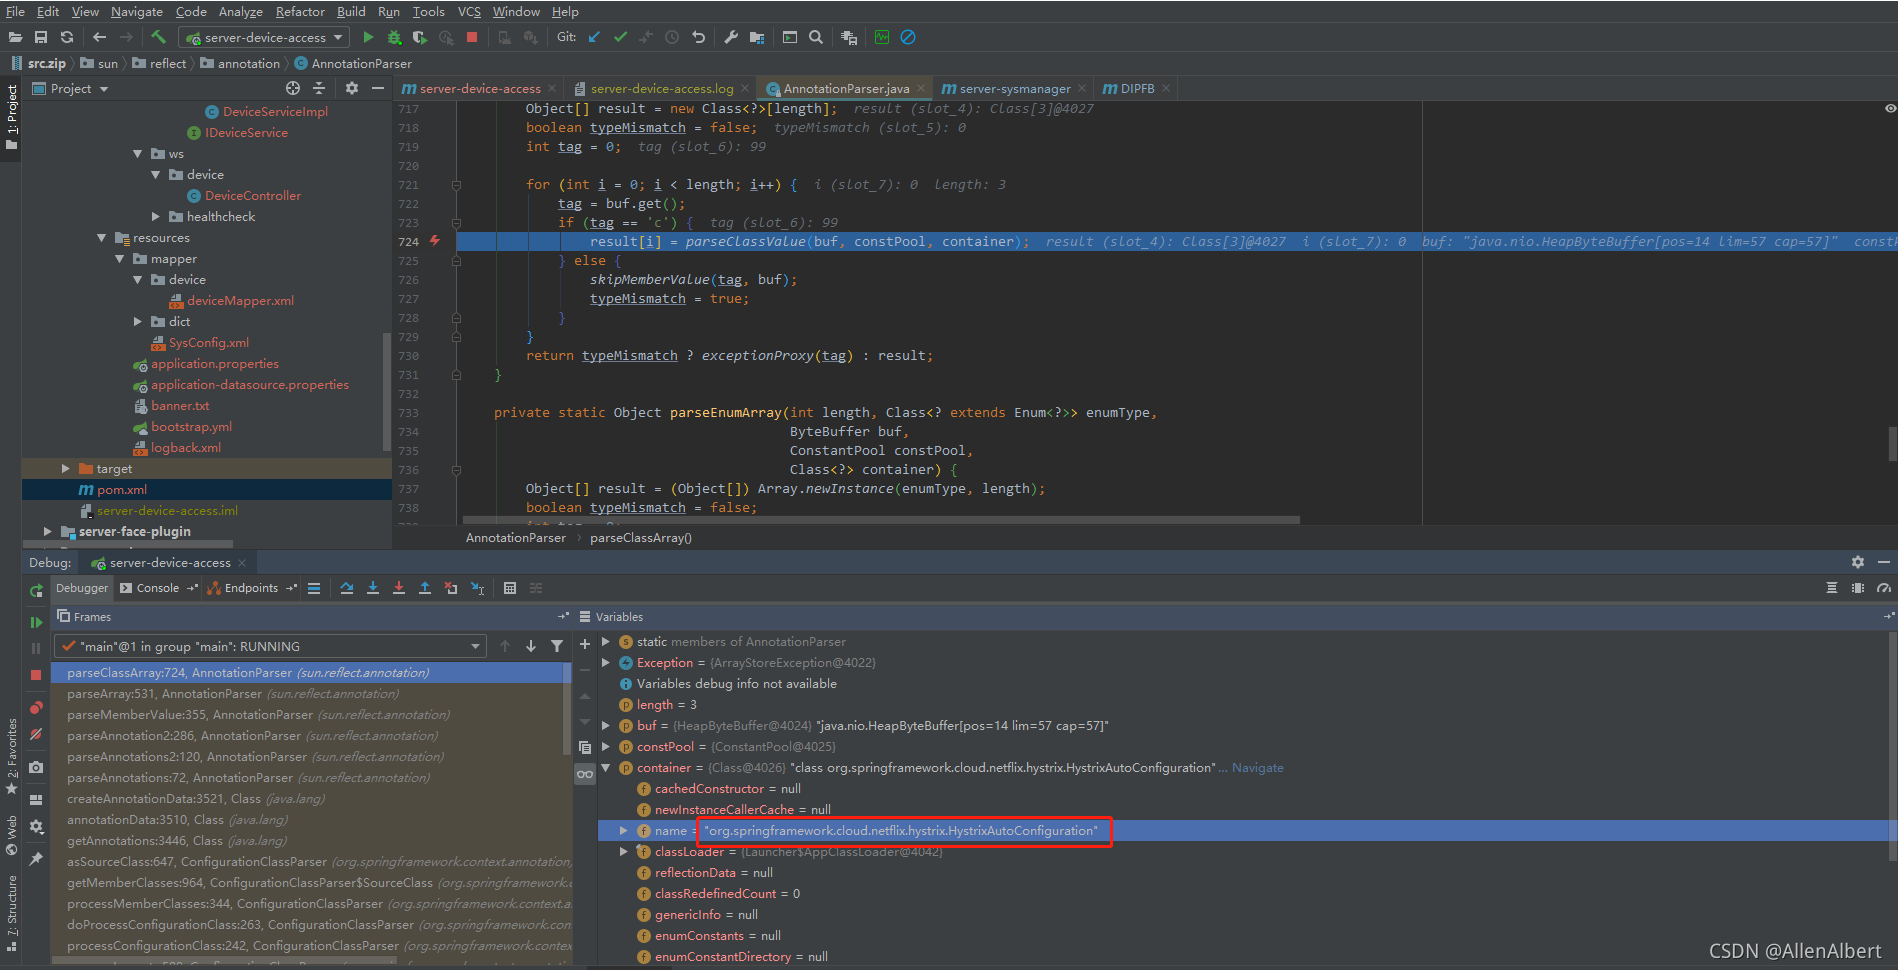Open Project panel settings gear
This screenshot has width=1898, height=970.
[x=351, y=88]
